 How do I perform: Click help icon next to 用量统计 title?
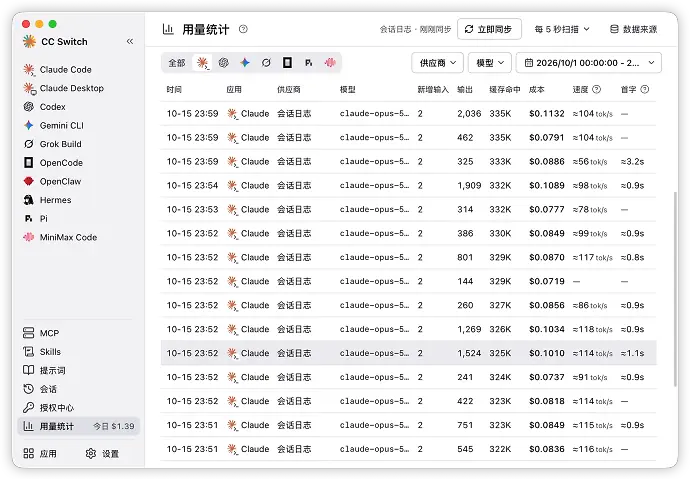[x=243, y=29]
